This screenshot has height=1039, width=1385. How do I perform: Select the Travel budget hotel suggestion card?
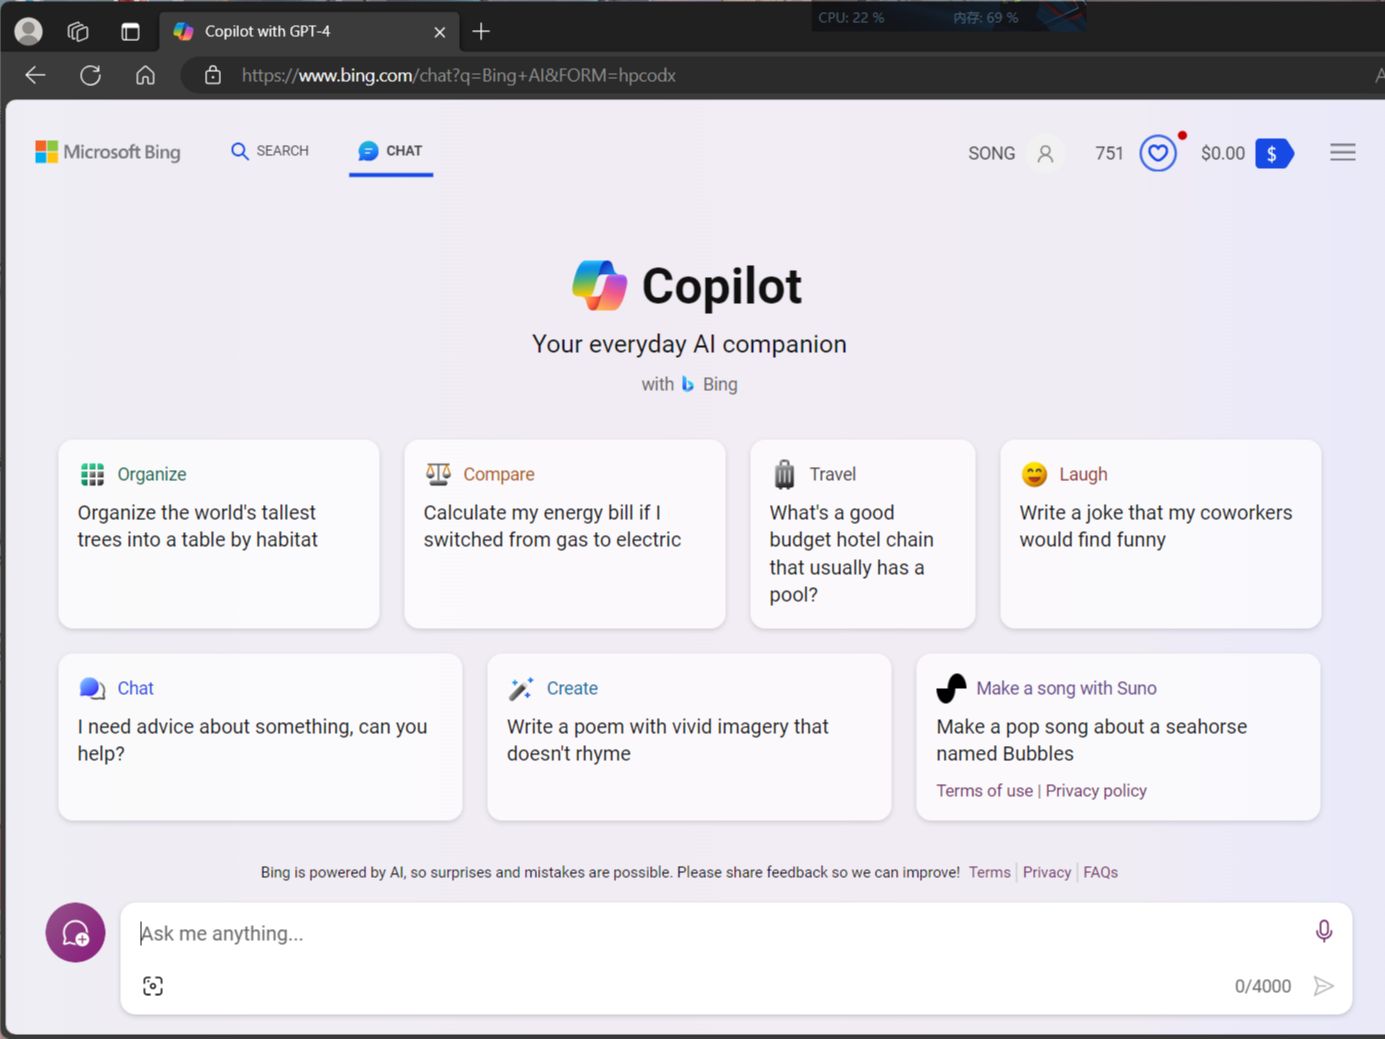tap(863, 534)
